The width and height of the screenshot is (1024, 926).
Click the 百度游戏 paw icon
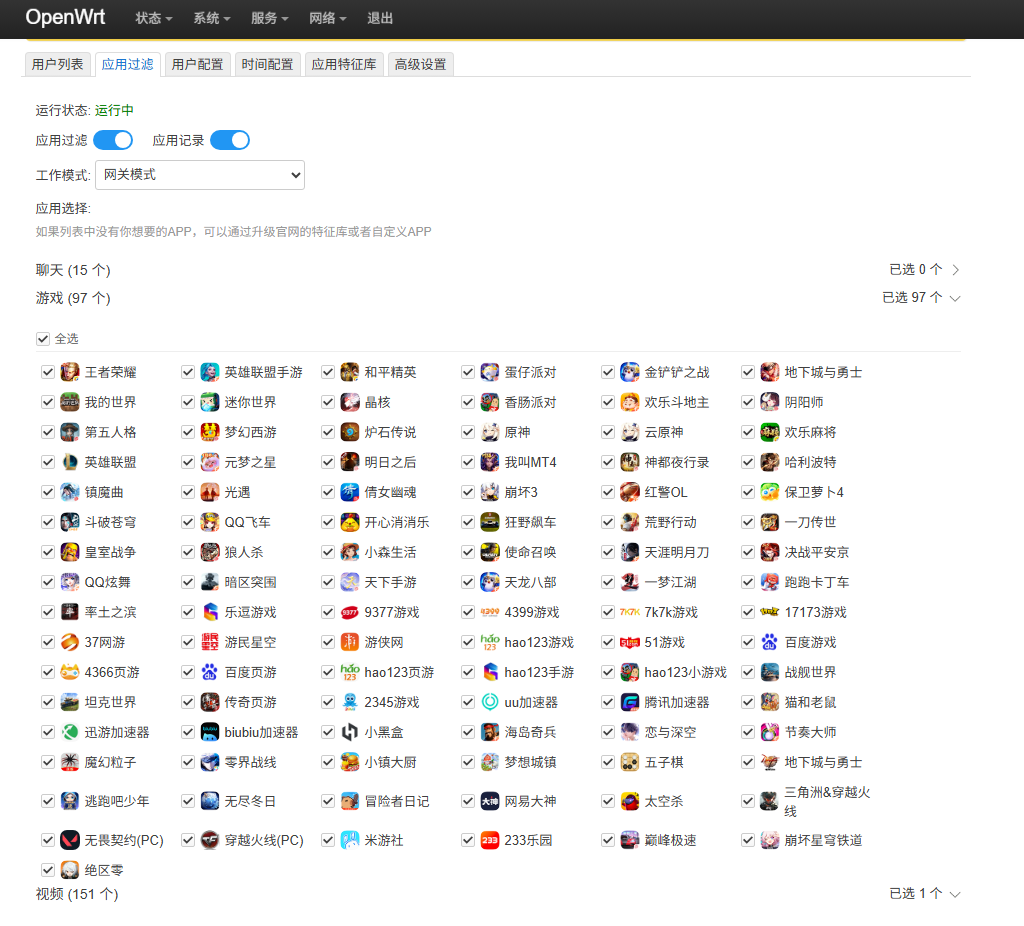click(770, 642)
